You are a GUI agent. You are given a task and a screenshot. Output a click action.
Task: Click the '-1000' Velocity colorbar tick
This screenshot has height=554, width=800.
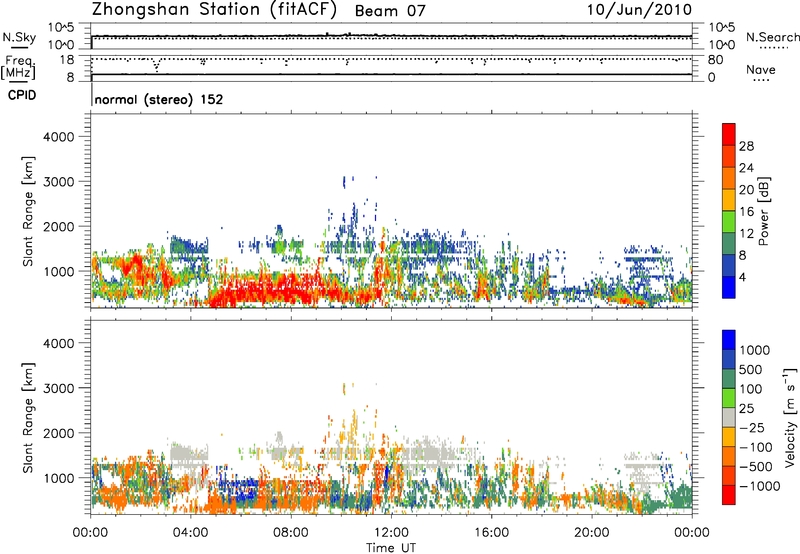(760, 486)
